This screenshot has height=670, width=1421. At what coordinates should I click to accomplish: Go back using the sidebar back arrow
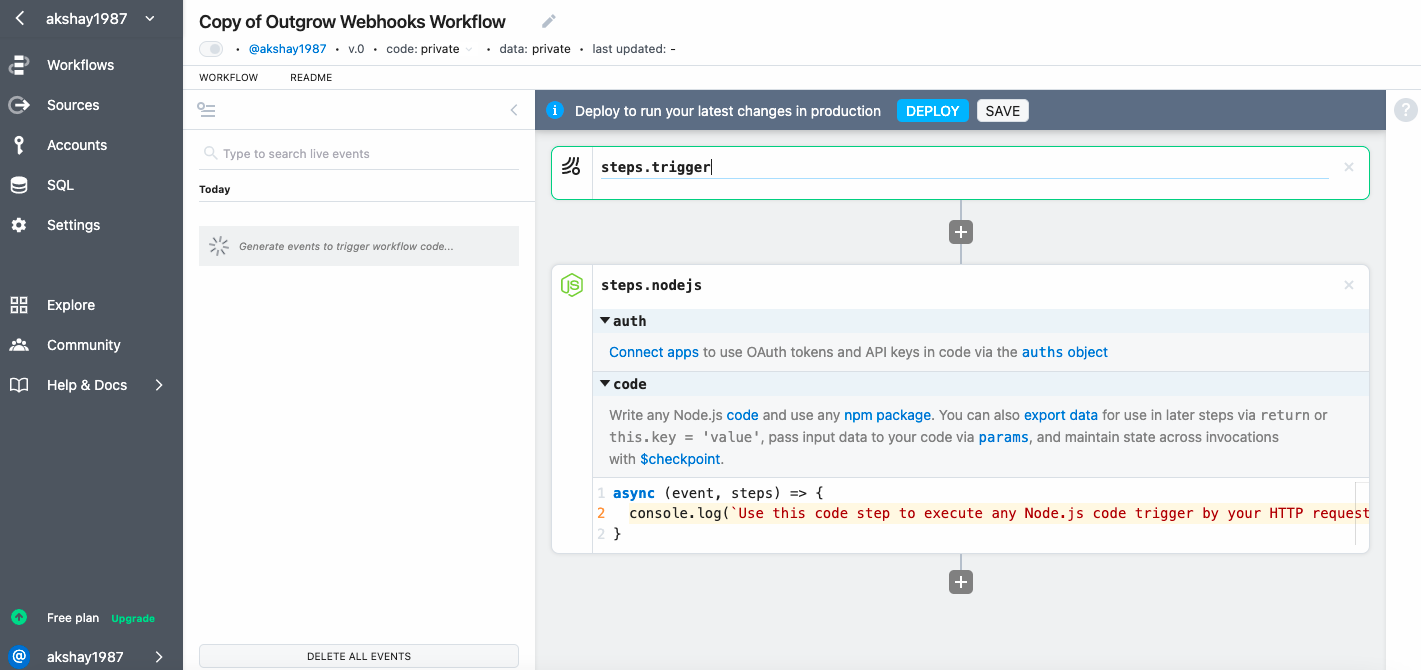[19, 18]
